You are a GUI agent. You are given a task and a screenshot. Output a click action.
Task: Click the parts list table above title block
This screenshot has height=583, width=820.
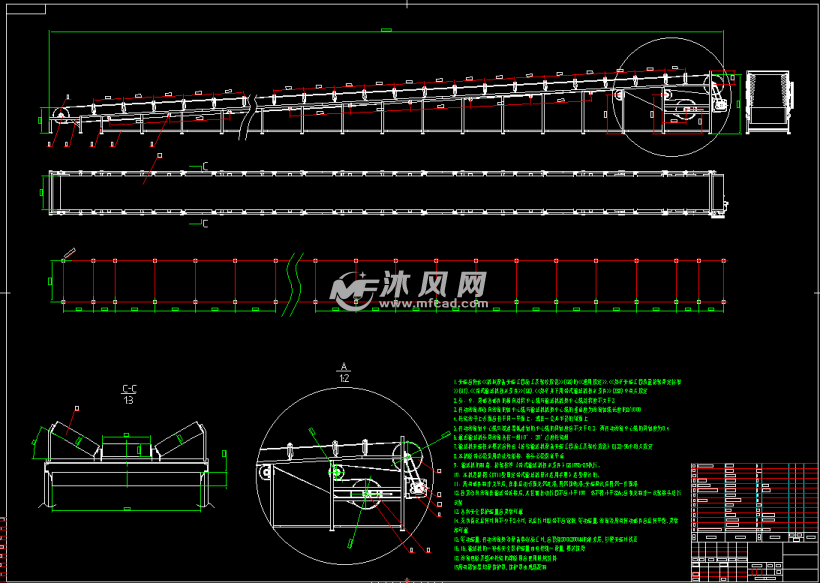pos(752,490)
